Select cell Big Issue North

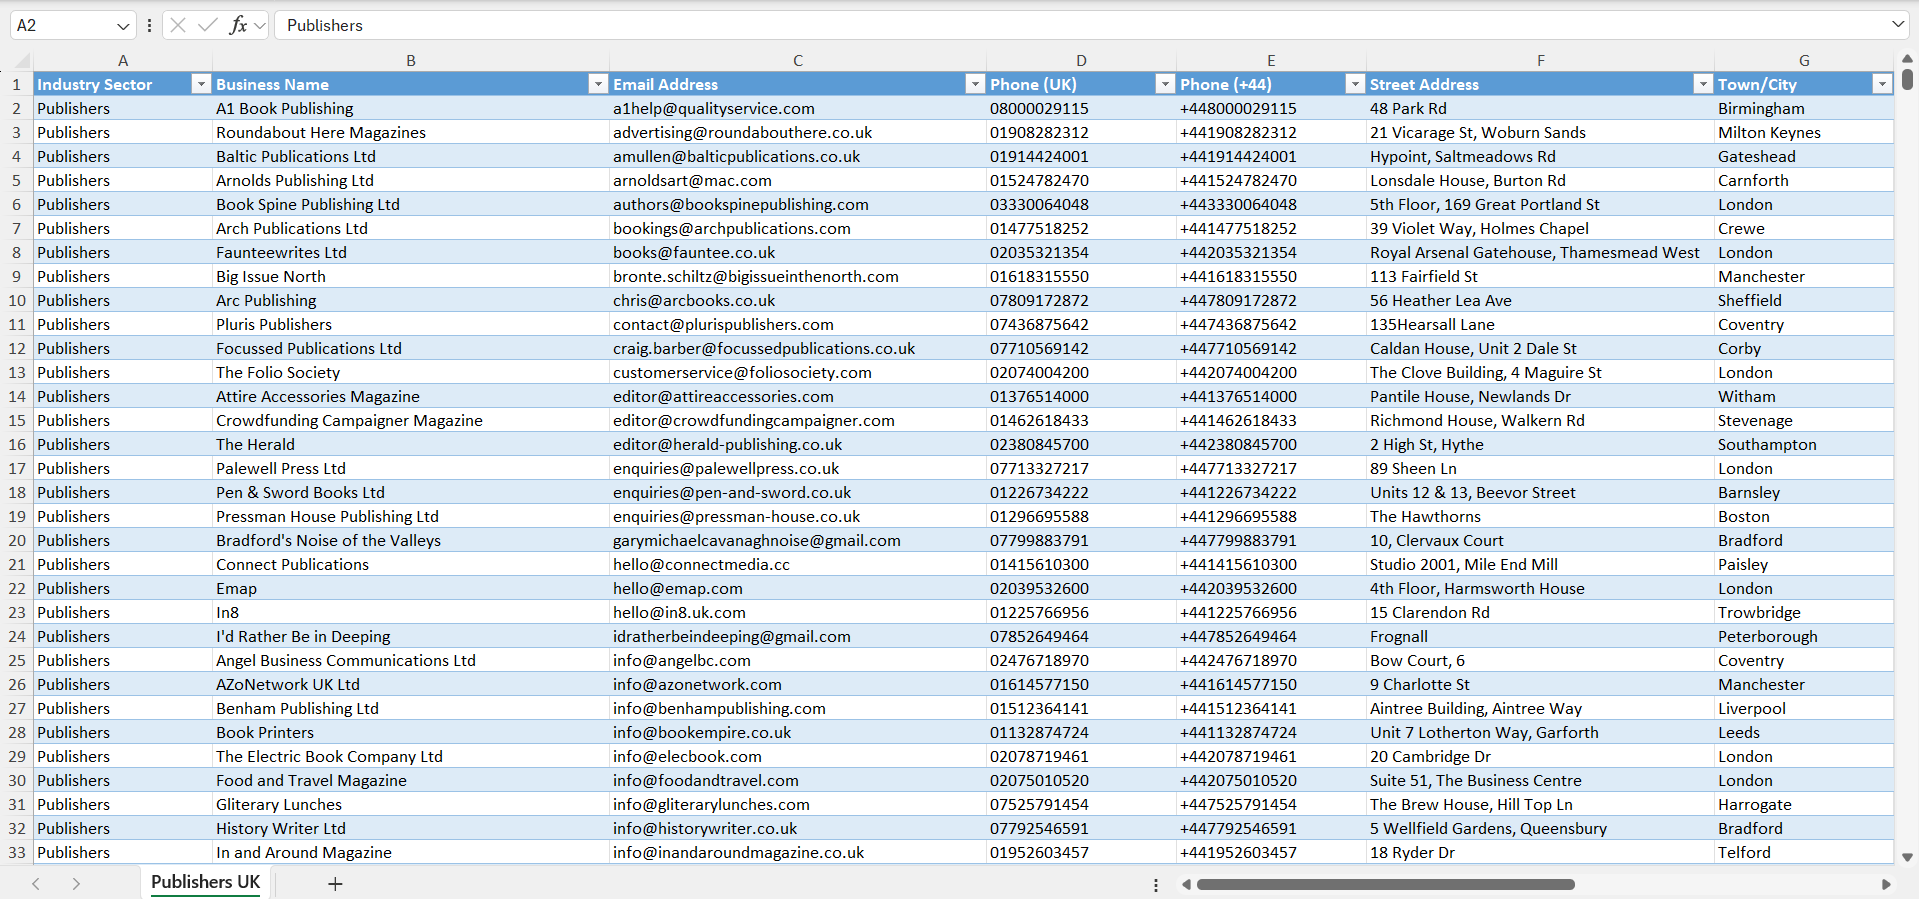coord(411,276)
